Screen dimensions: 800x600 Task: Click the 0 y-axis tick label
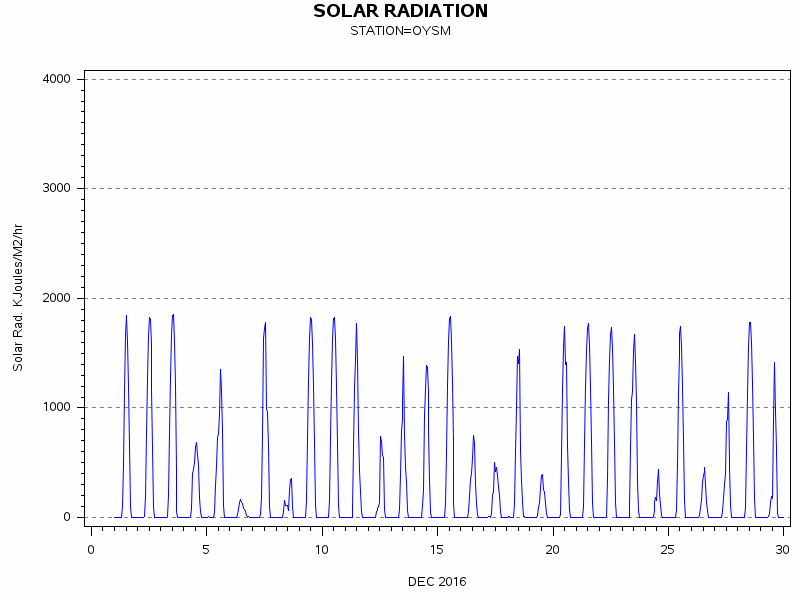(x=67, y=517)
